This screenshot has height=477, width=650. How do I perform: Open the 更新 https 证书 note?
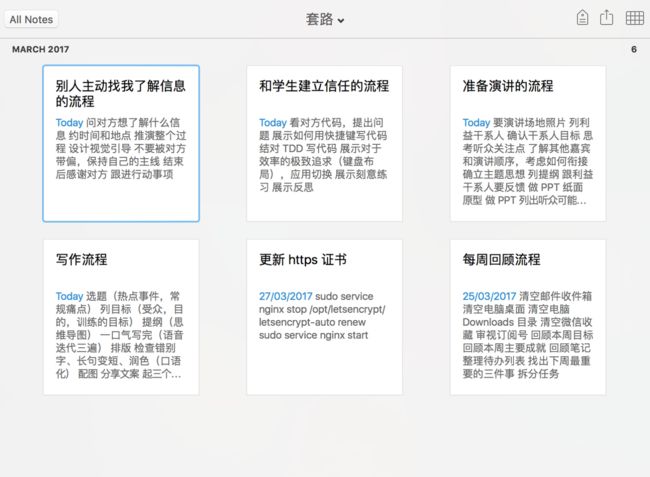tap(325, 317)
